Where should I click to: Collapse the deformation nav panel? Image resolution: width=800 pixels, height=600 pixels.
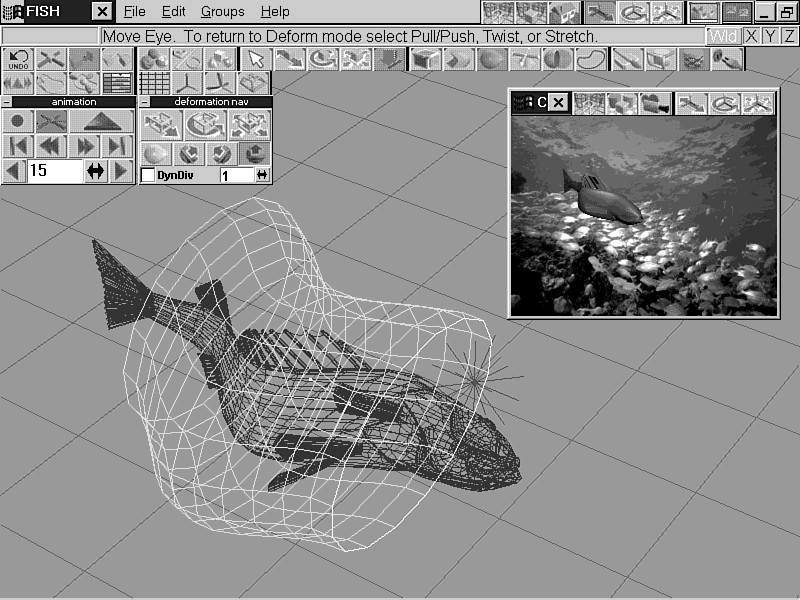pos(144,102)
